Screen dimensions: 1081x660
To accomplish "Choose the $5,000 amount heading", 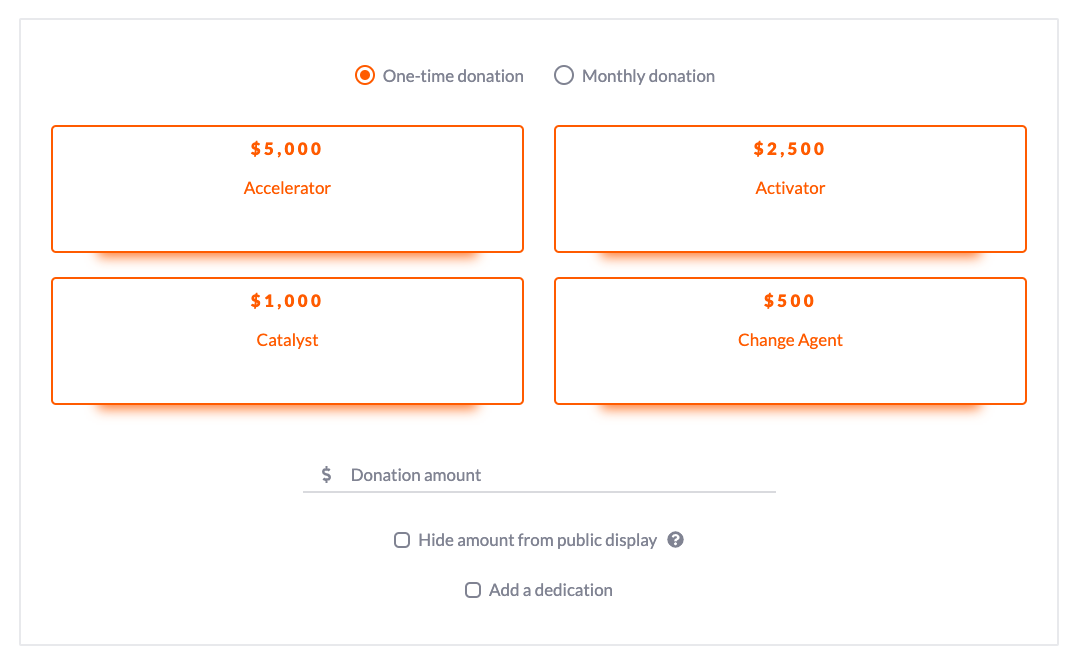I will pos(287,149).
